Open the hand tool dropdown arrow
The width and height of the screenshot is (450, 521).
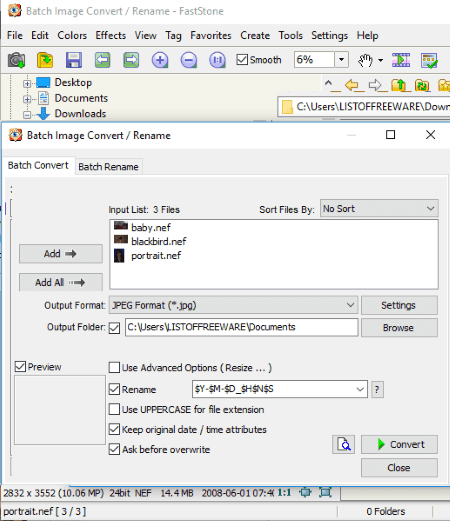pos(380,60)
